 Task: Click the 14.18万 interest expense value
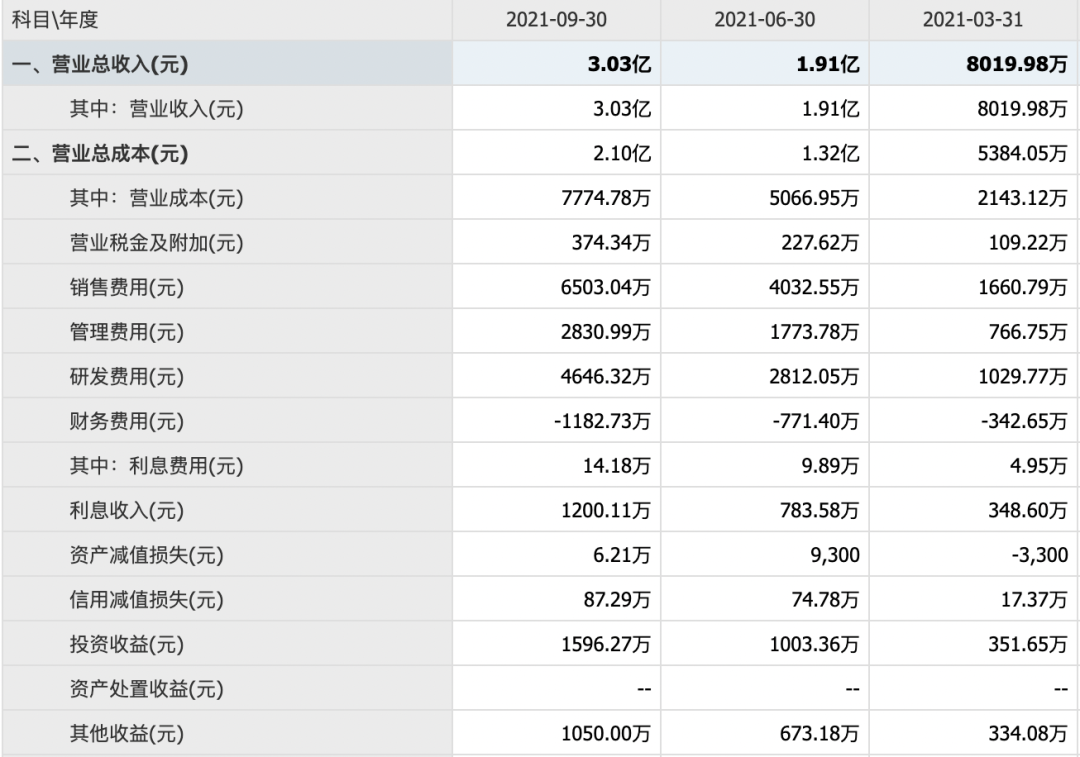tap(616, 466)
